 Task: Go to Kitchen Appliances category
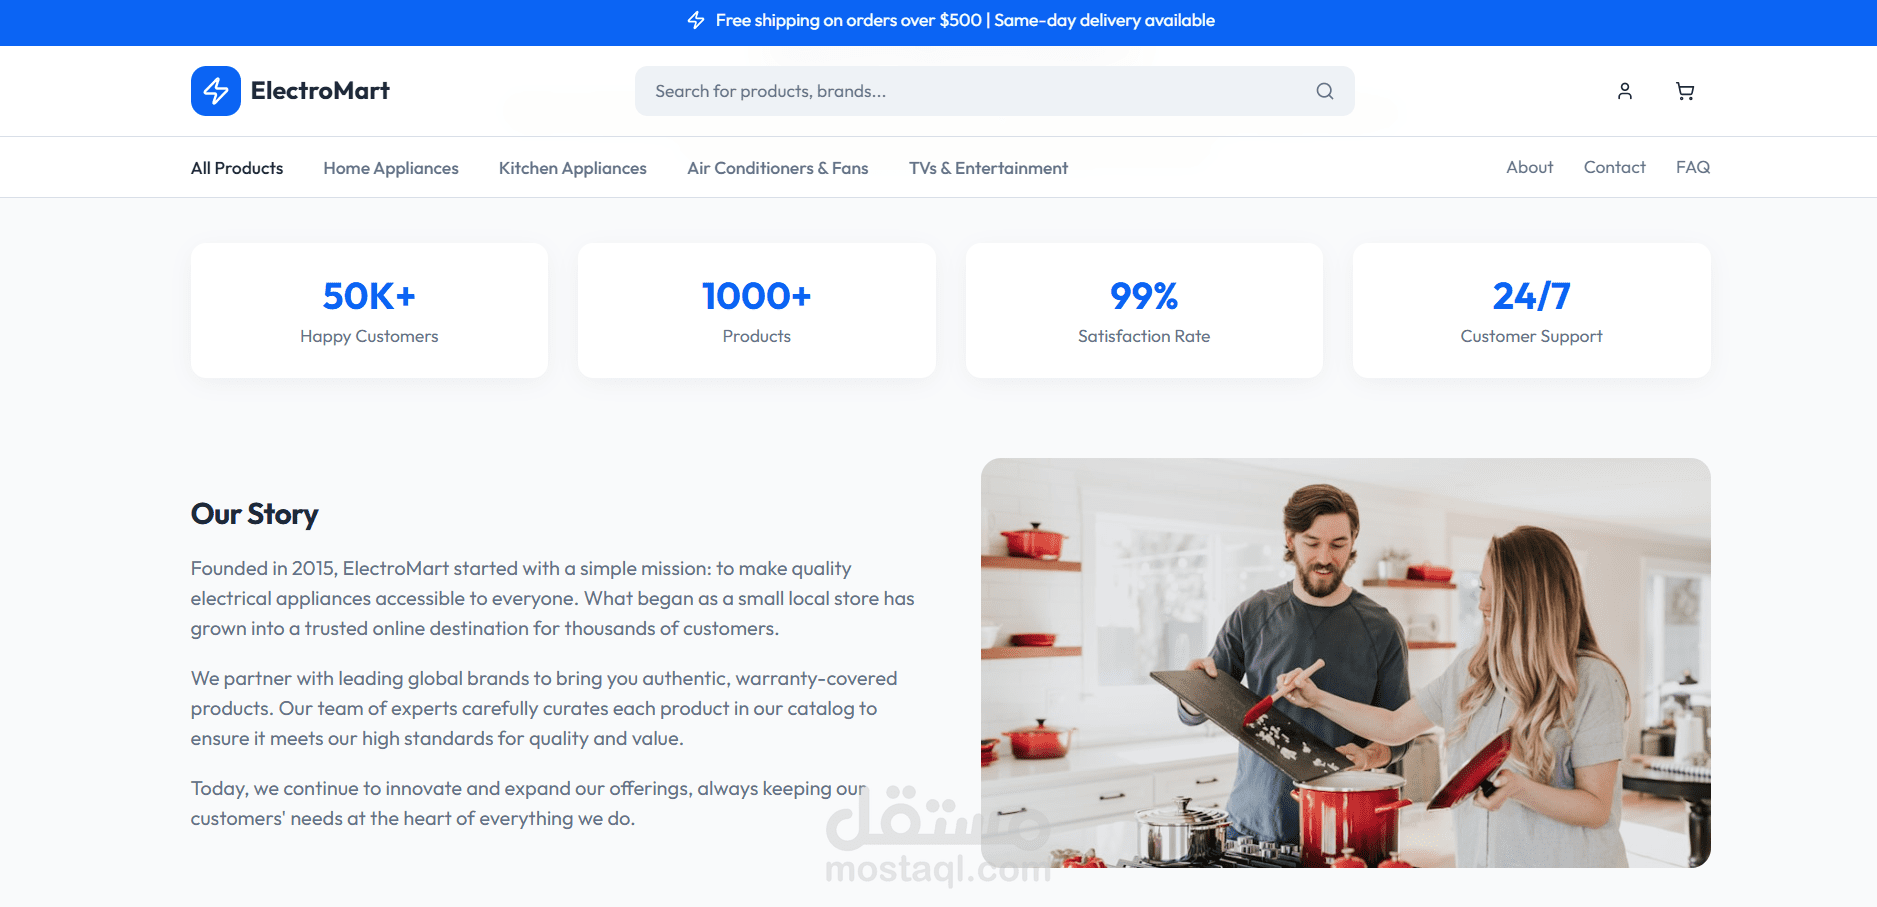click(x=573, y=168)
